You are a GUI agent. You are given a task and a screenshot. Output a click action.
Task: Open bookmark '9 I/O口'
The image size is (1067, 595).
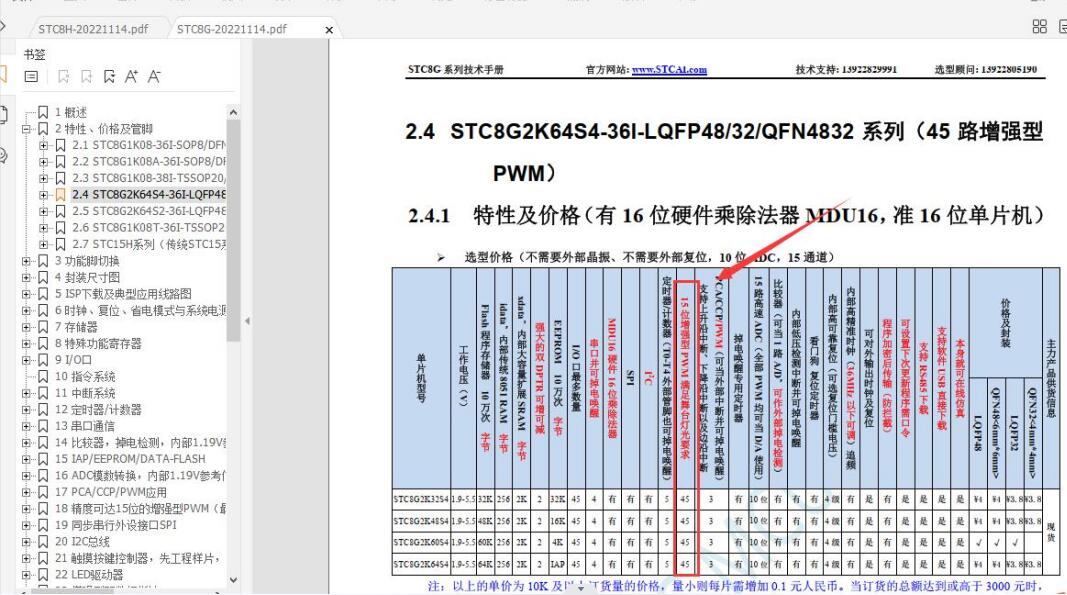tap(73, 359)
